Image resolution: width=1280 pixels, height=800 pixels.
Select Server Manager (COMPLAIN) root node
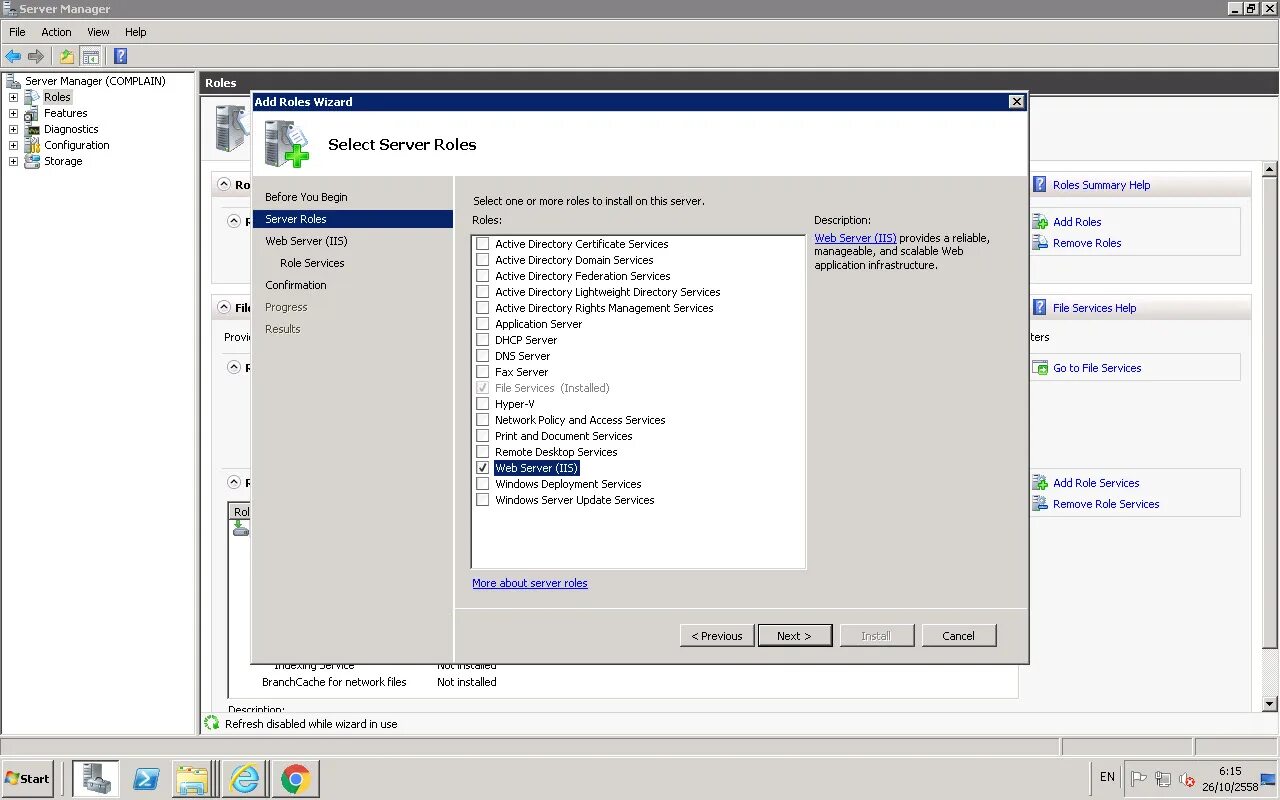pos(95,81)
